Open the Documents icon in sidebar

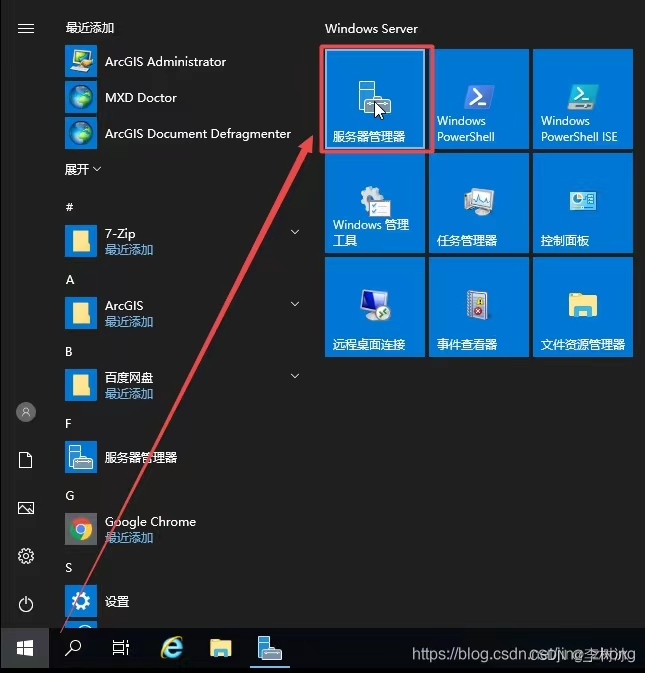click(26, 460)
